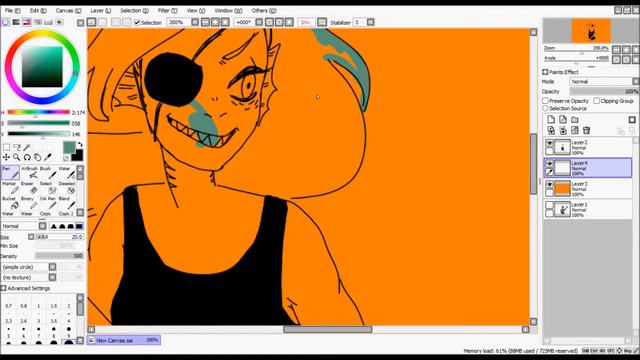Create a new layer folder
Viewport: 640px width, 360px height.
tap(575, 119)
